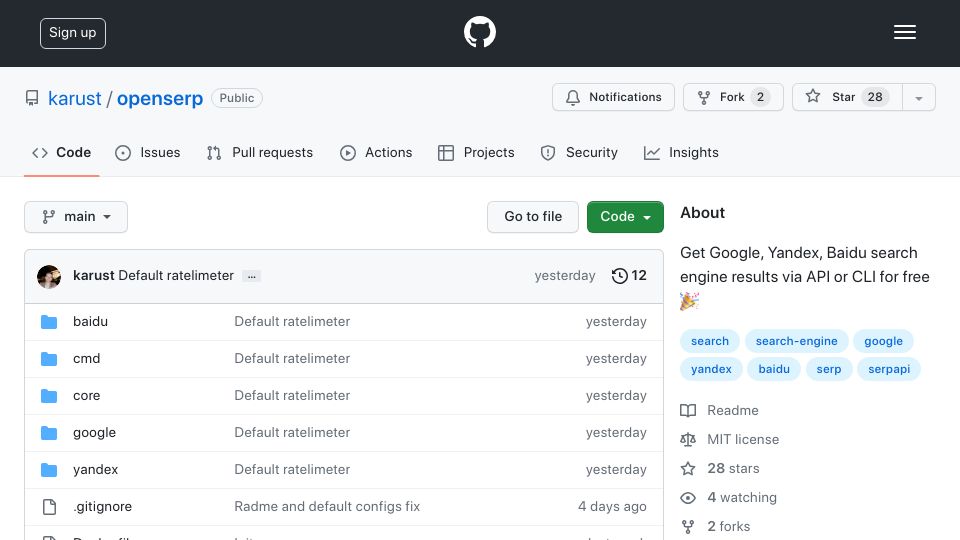Click the cmd folder icon
Screen dimensions: 960x540
point(49,359)
